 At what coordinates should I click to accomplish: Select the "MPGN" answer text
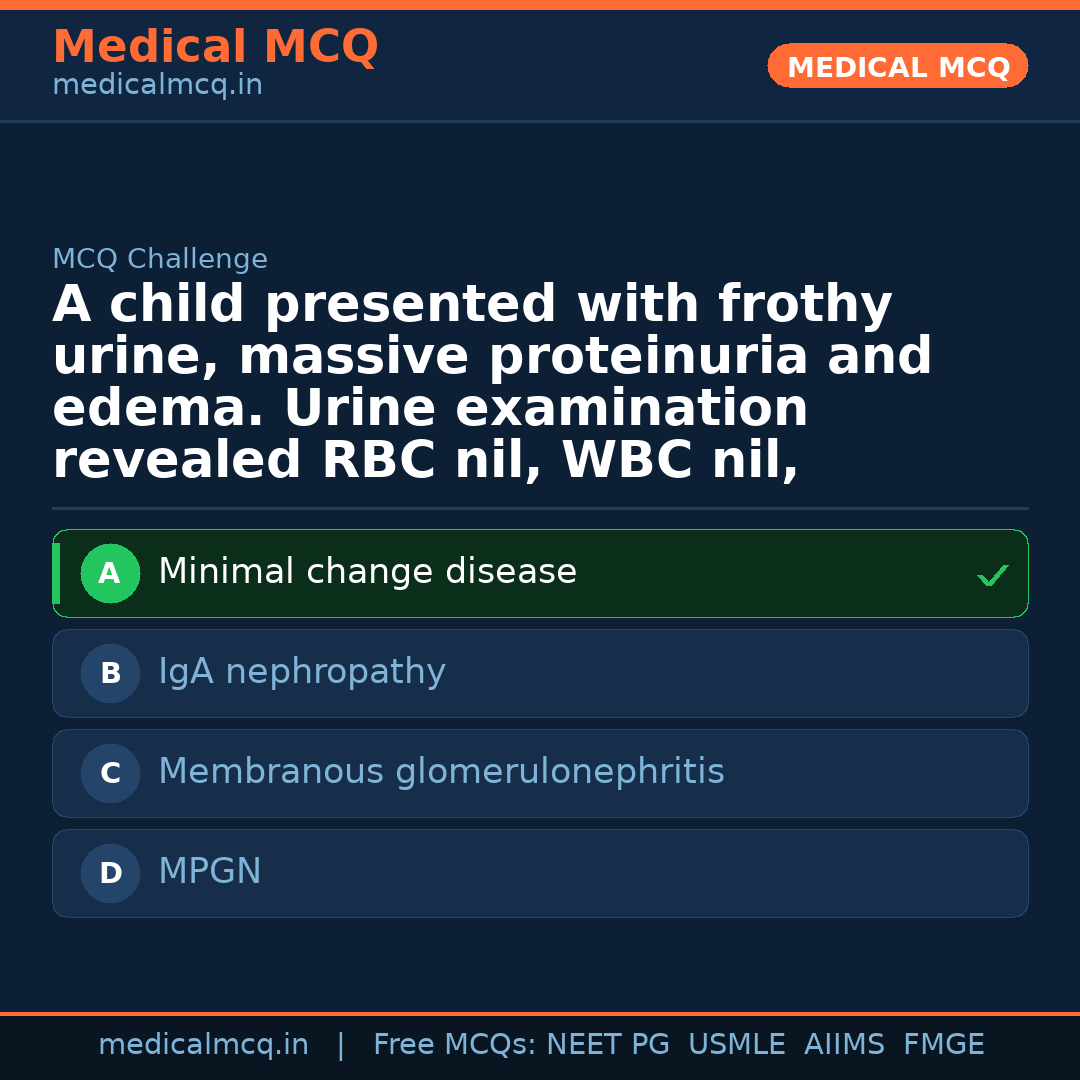point(210,872)
